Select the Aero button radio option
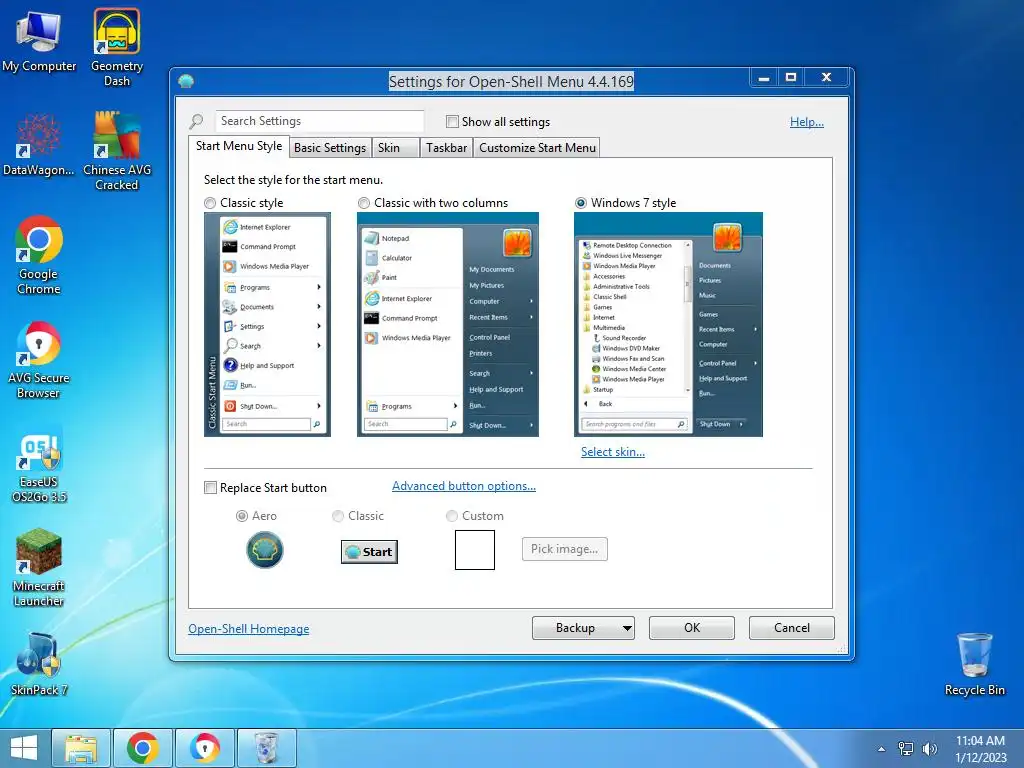 (x=242, y=516)
